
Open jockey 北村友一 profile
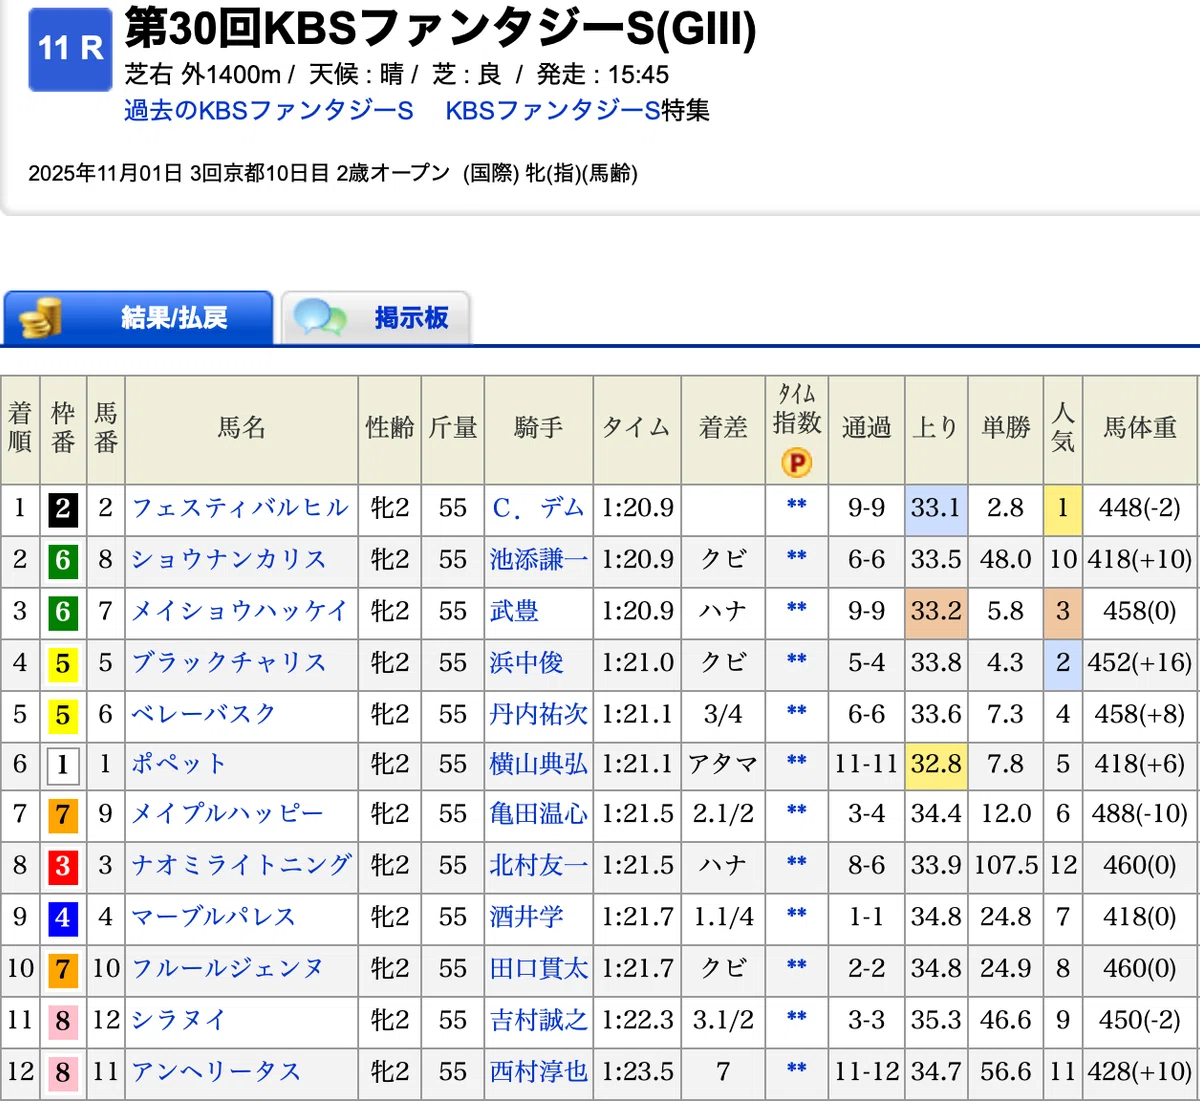(539, 865)
